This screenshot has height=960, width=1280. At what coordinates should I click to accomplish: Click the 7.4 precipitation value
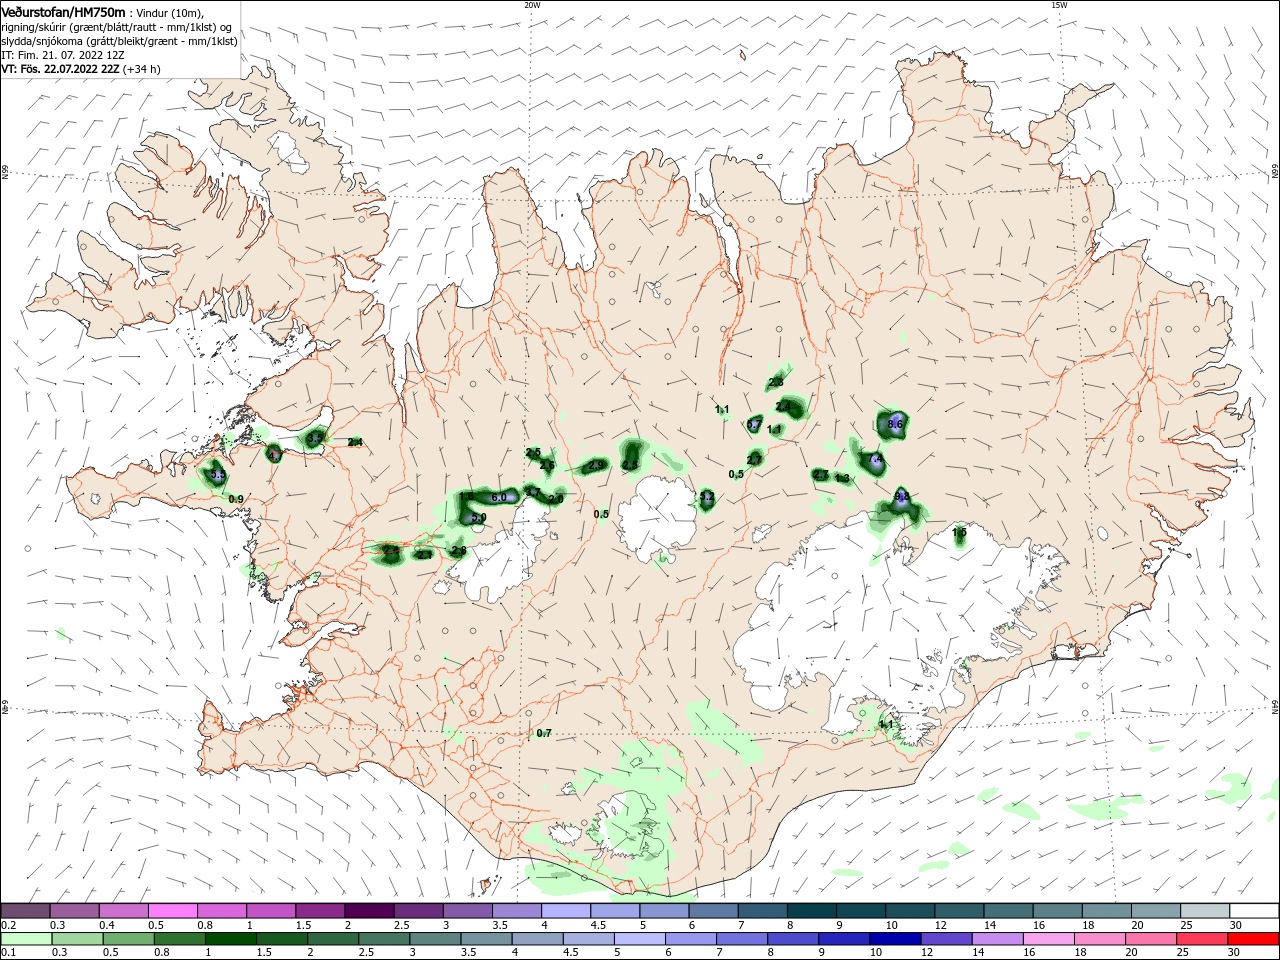point(876,459)
